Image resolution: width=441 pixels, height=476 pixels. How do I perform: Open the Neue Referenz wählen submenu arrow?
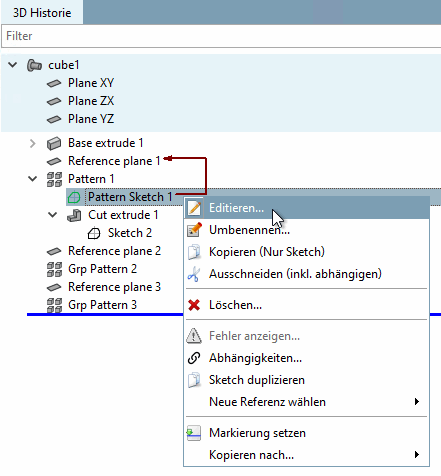coord(417,402)
